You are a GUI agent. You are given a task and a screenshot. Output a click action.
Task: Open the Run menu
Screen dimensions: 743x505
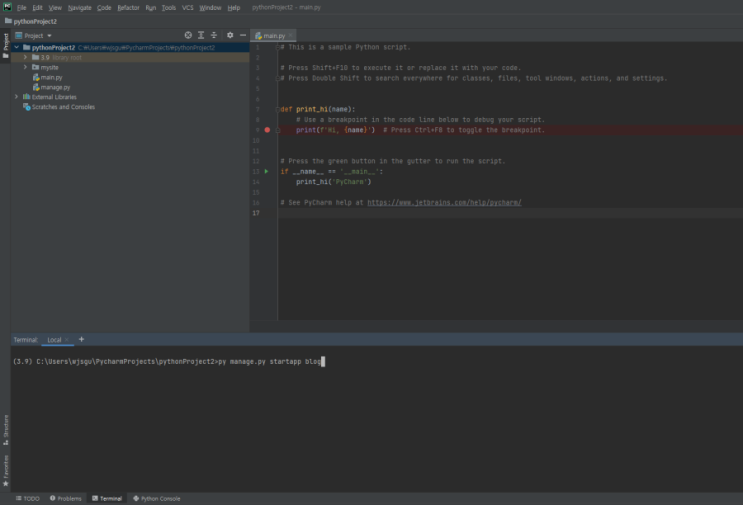(x=151, y=8)
